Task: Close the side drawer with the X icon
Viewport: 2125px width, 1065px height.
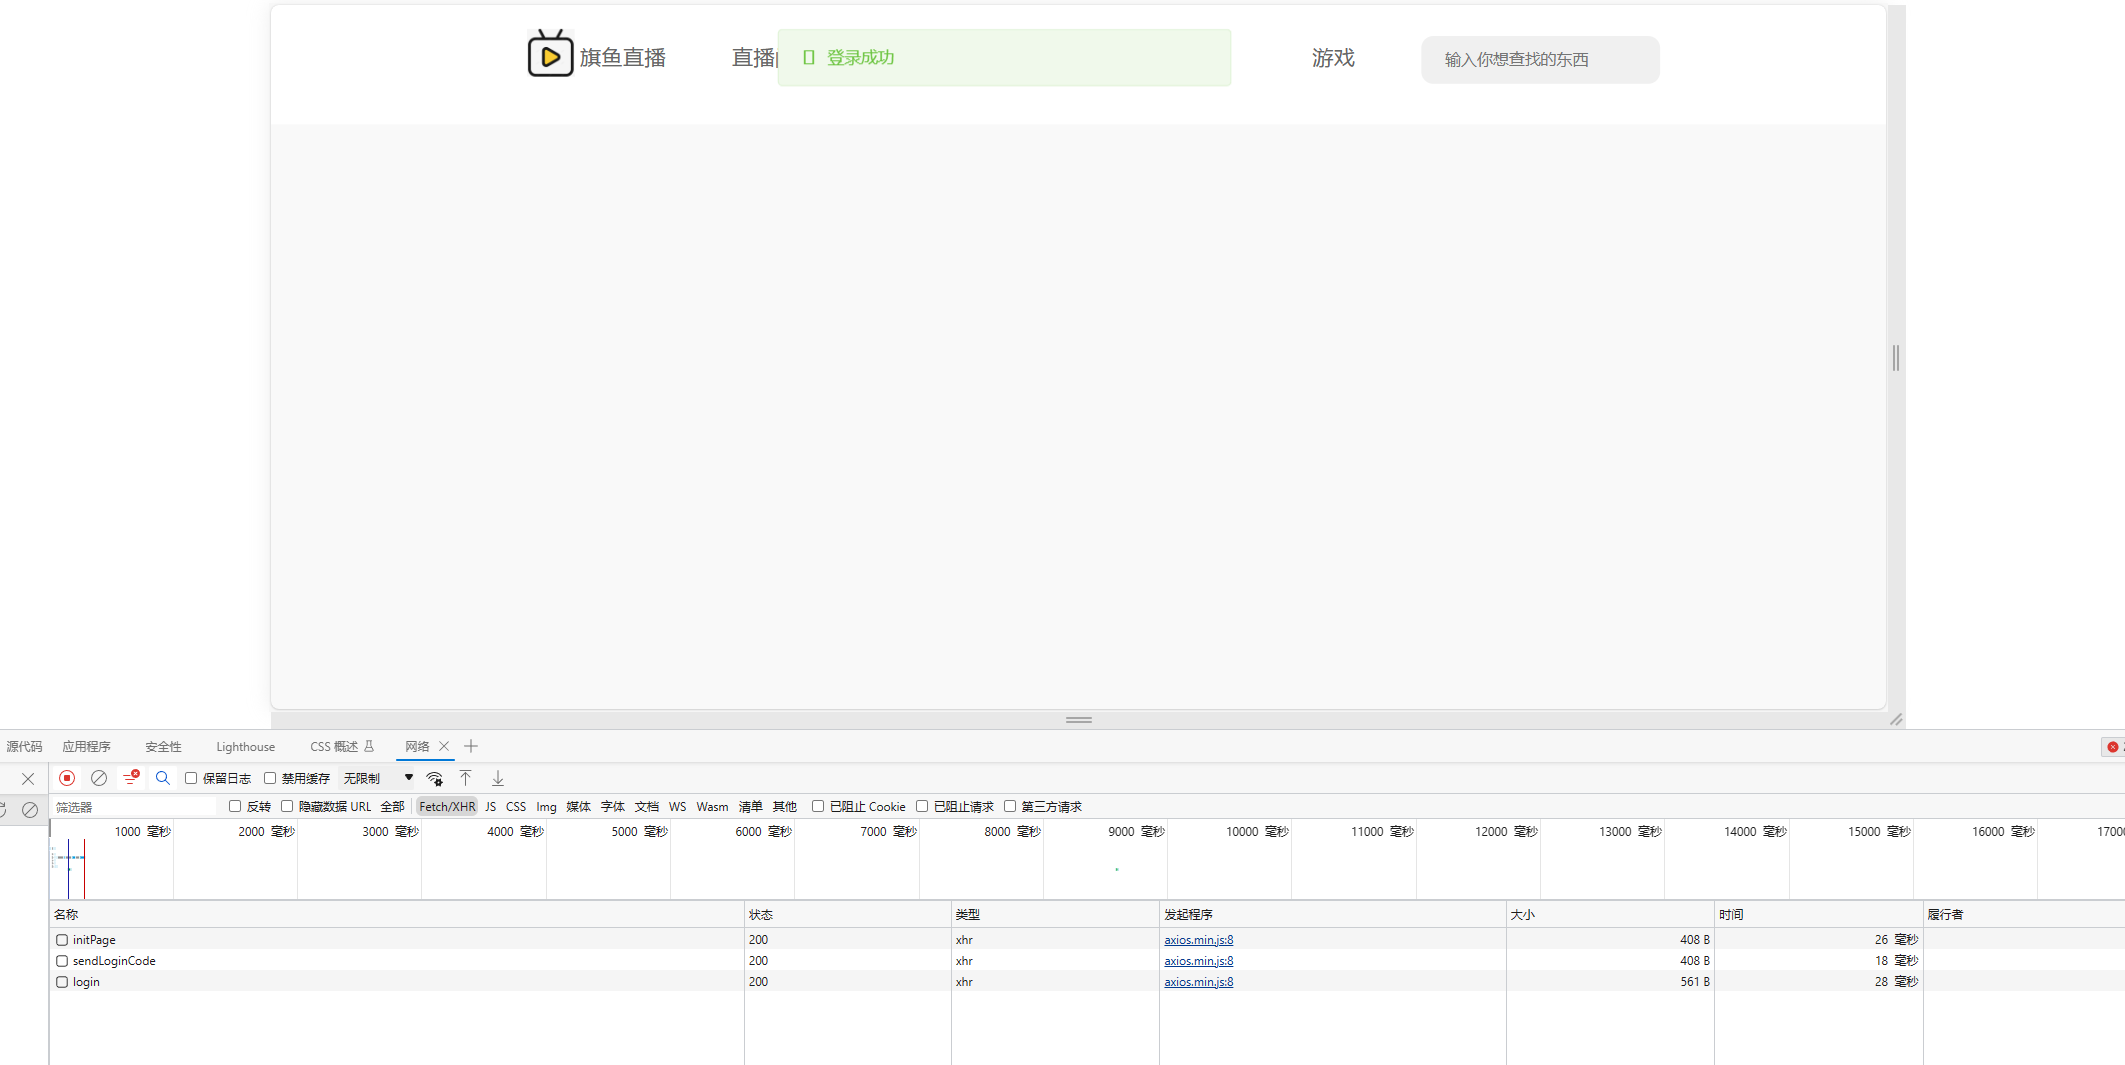Action: point(28,779)
